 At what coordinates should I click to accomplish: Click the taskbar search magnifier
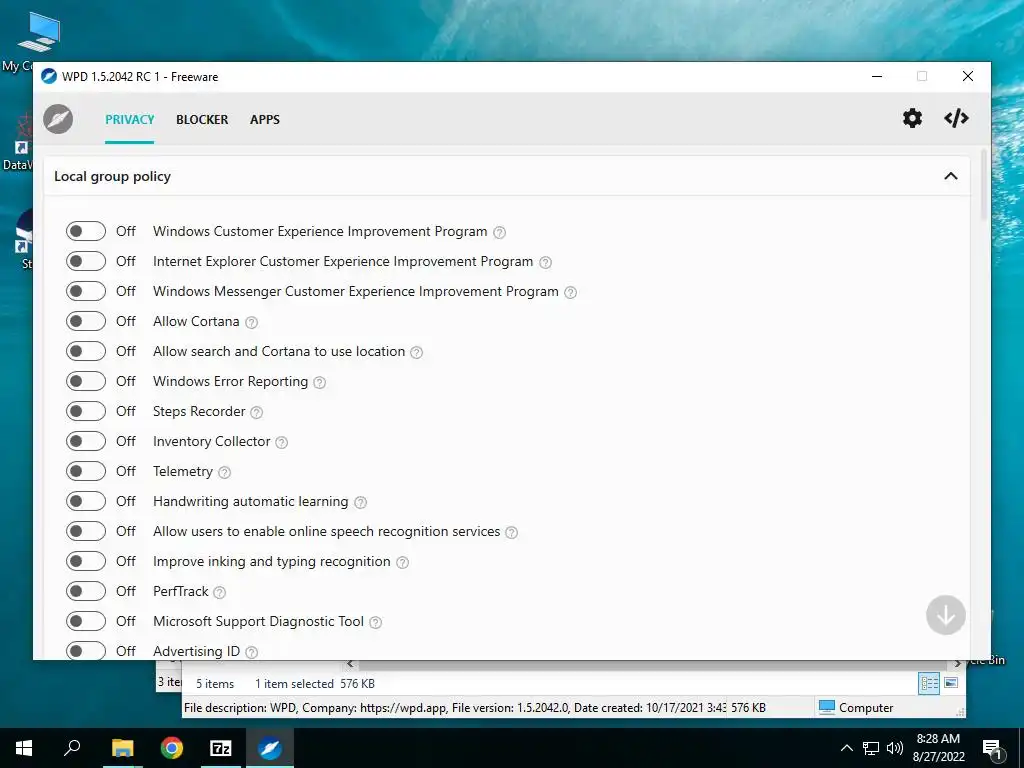point(72,748)
